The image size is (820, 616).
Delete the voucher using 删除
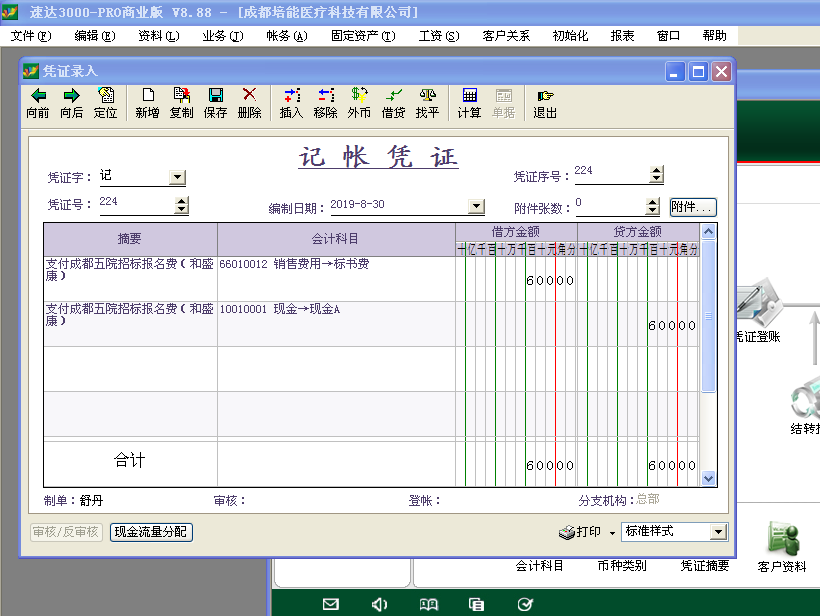pos(249,103)
